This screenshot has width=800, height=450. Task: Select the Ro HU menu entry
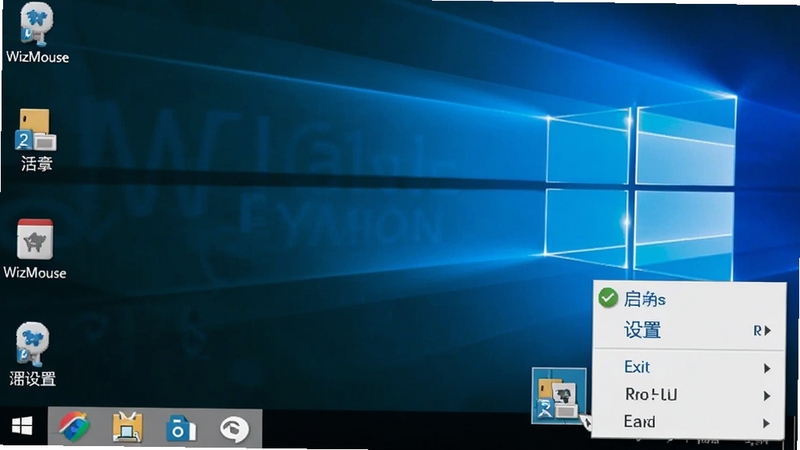(x=689, y=395)
